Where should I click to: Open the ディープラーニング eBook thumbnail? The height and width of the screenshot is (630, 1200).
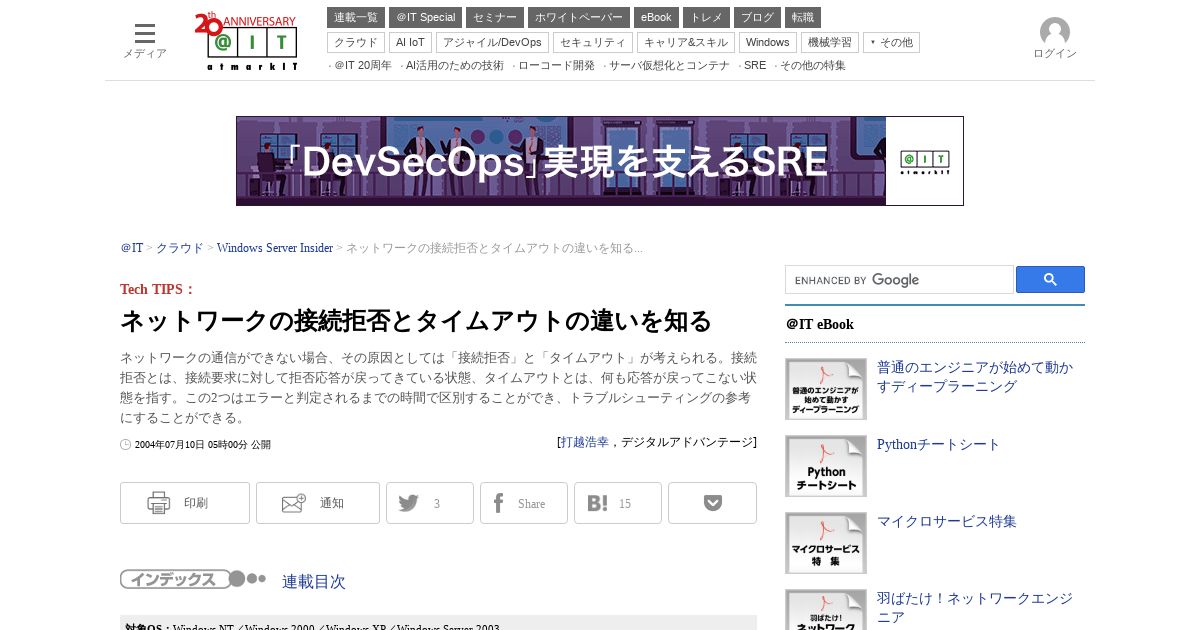pos(826,389)
